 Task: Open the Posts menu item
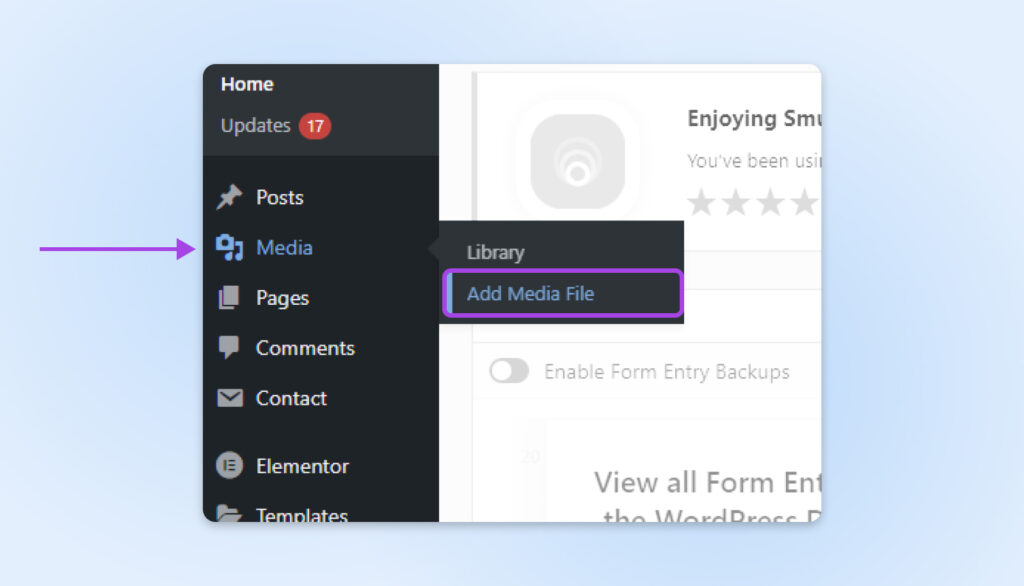pos(279,197)
